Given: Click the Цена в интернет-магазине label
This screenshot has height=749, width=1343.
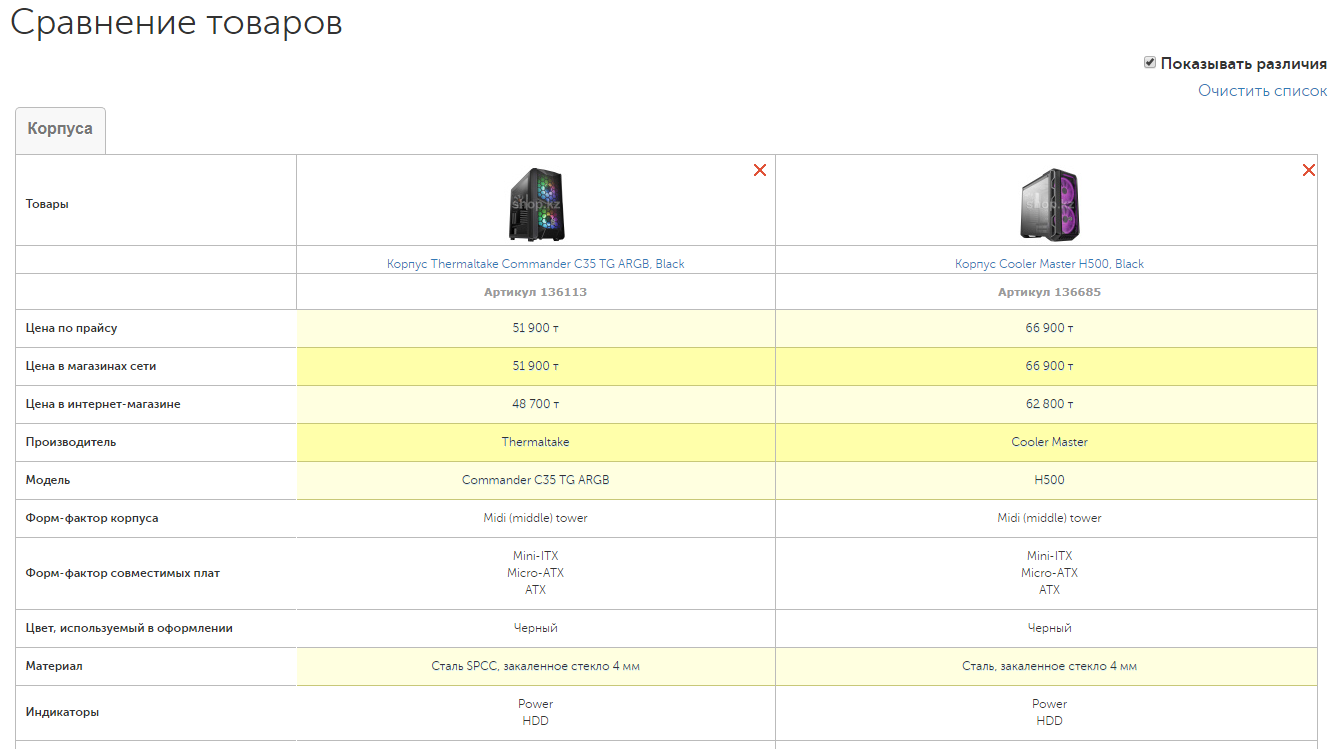Looking at the screenshot, I should pos(103,404).
